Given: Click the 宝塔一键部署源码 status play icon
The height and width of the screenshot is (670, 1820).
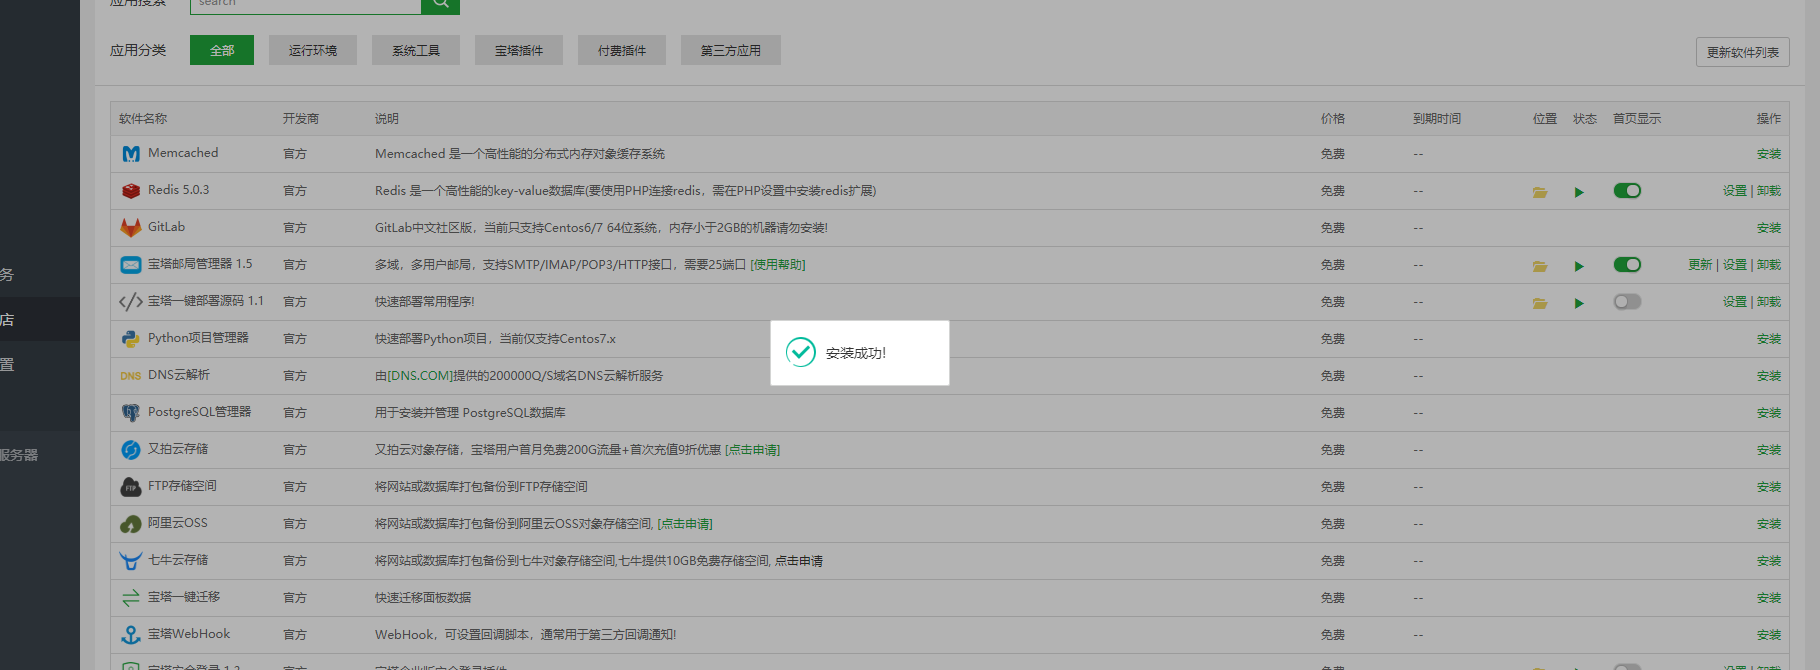Looking at the screenshot, I should [x=1579, y=303].
